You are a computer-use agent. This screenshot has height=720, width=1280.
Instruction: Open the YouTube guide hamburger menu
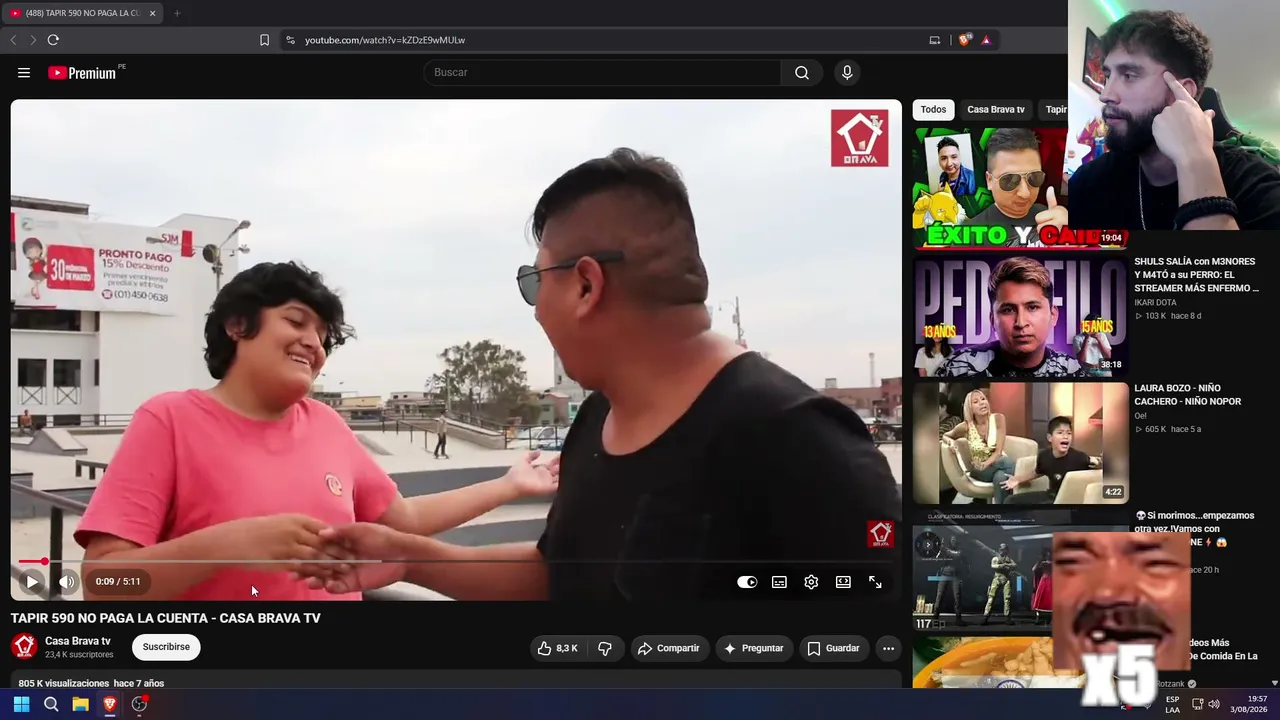(24, 72)
